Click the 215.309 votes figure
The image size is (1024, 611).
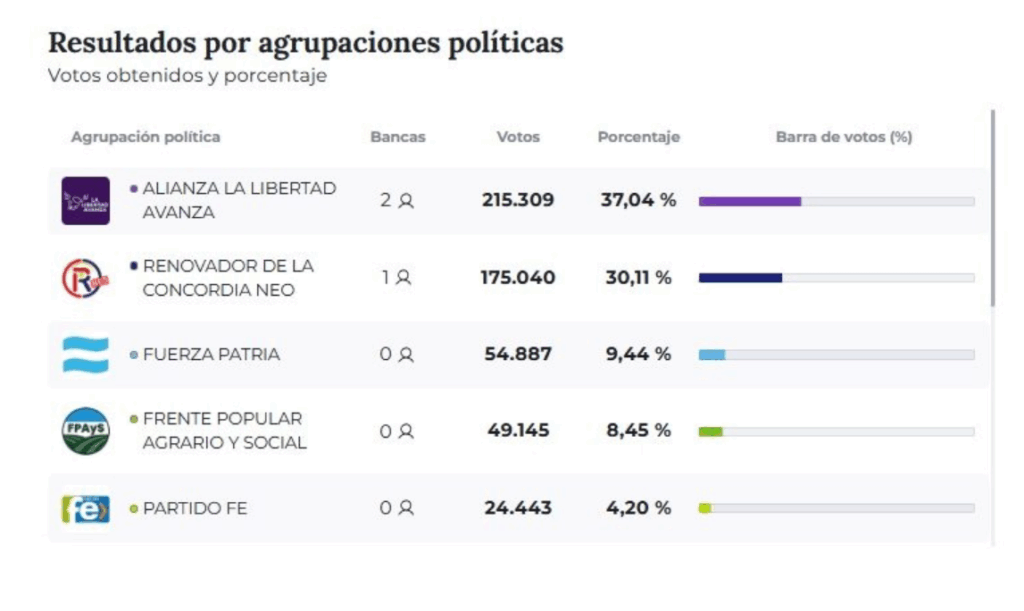517,200
